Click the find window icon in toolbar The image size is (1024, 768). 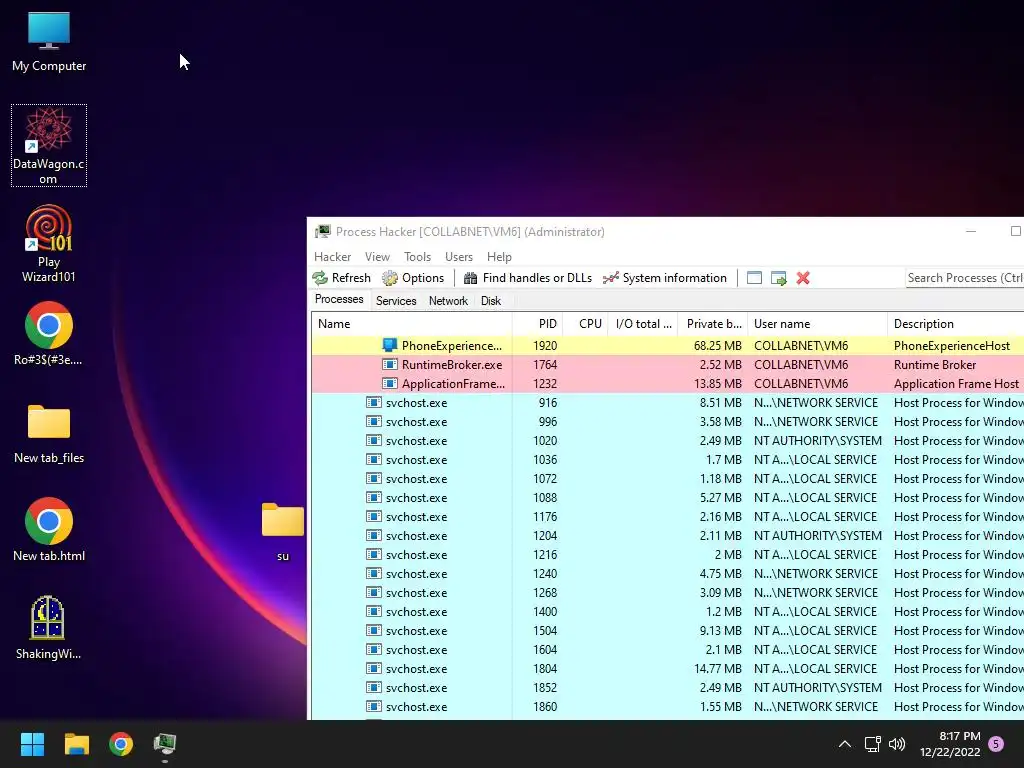[754, 278]
